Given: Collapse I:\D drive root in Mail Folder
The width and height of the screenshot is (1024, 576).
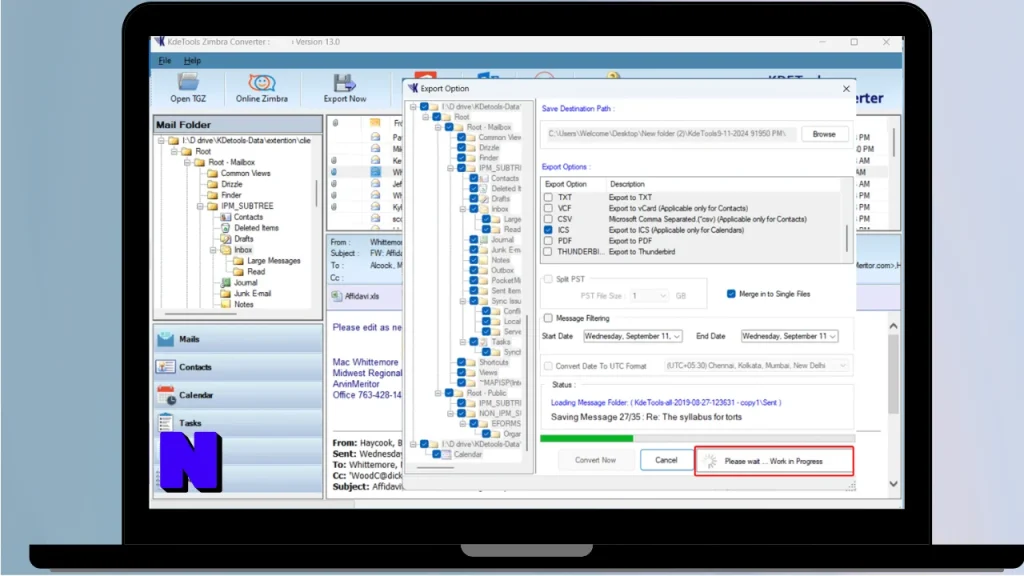Looking at the screenshot, I should (161, 140).
